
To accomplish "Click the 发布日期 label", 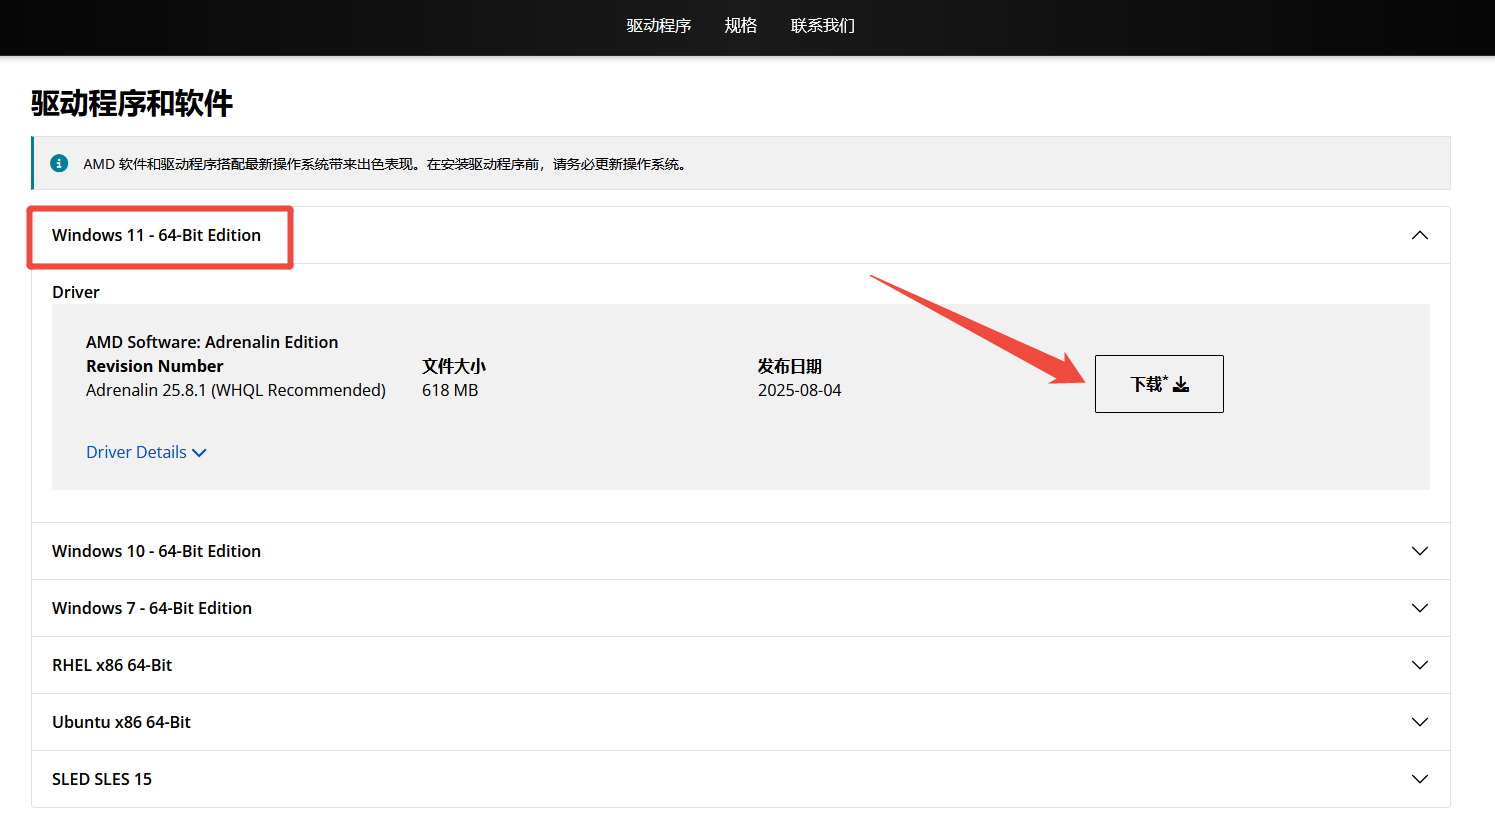I will tap(790, 366).
